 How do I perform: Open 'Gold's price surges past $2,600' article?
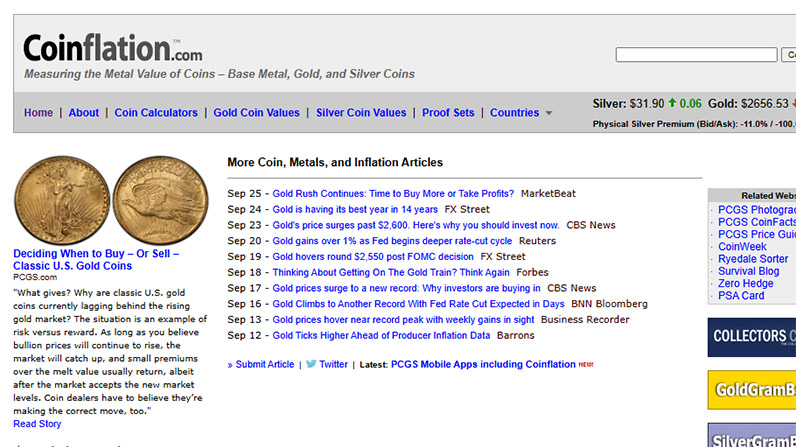[x=416, y=225]
